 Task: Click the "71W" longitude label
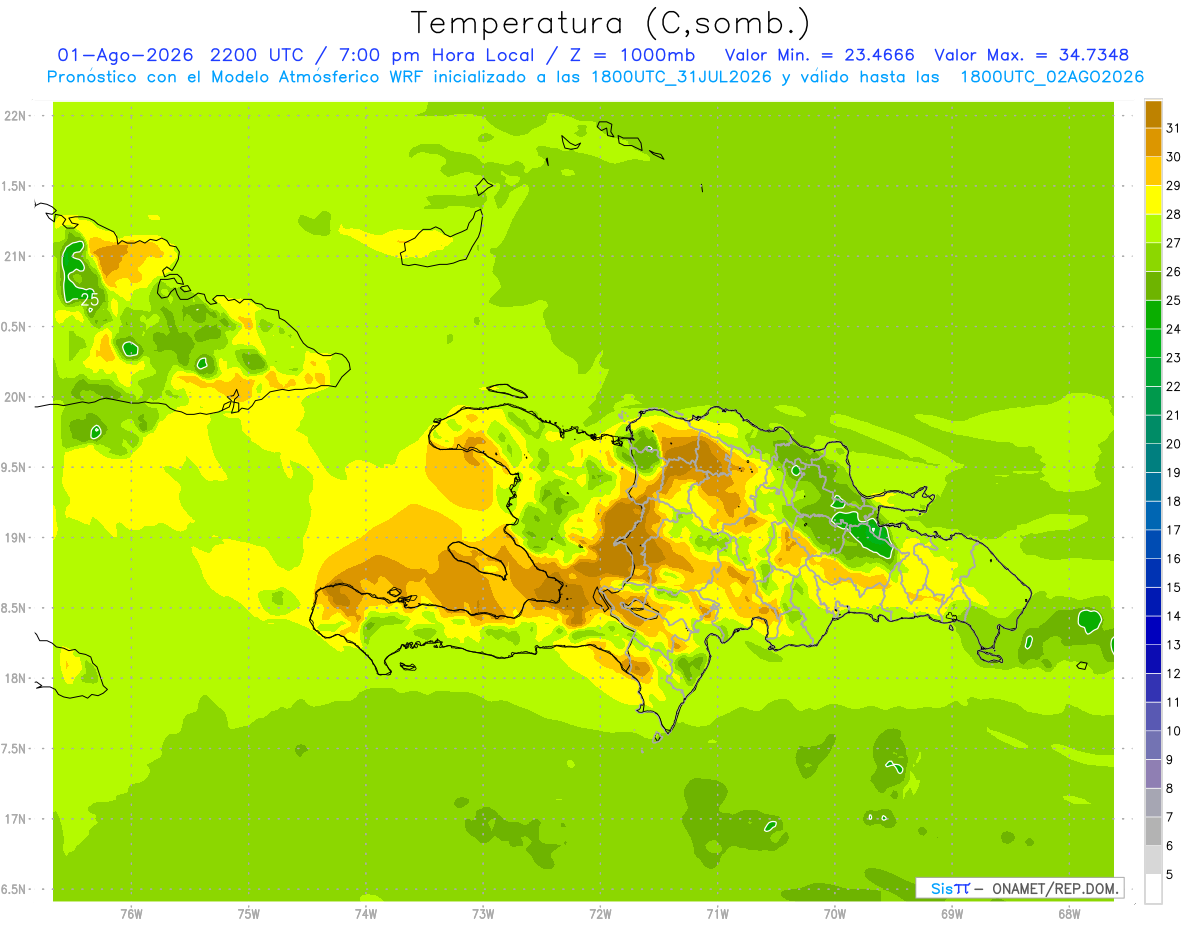coord(717,914)
